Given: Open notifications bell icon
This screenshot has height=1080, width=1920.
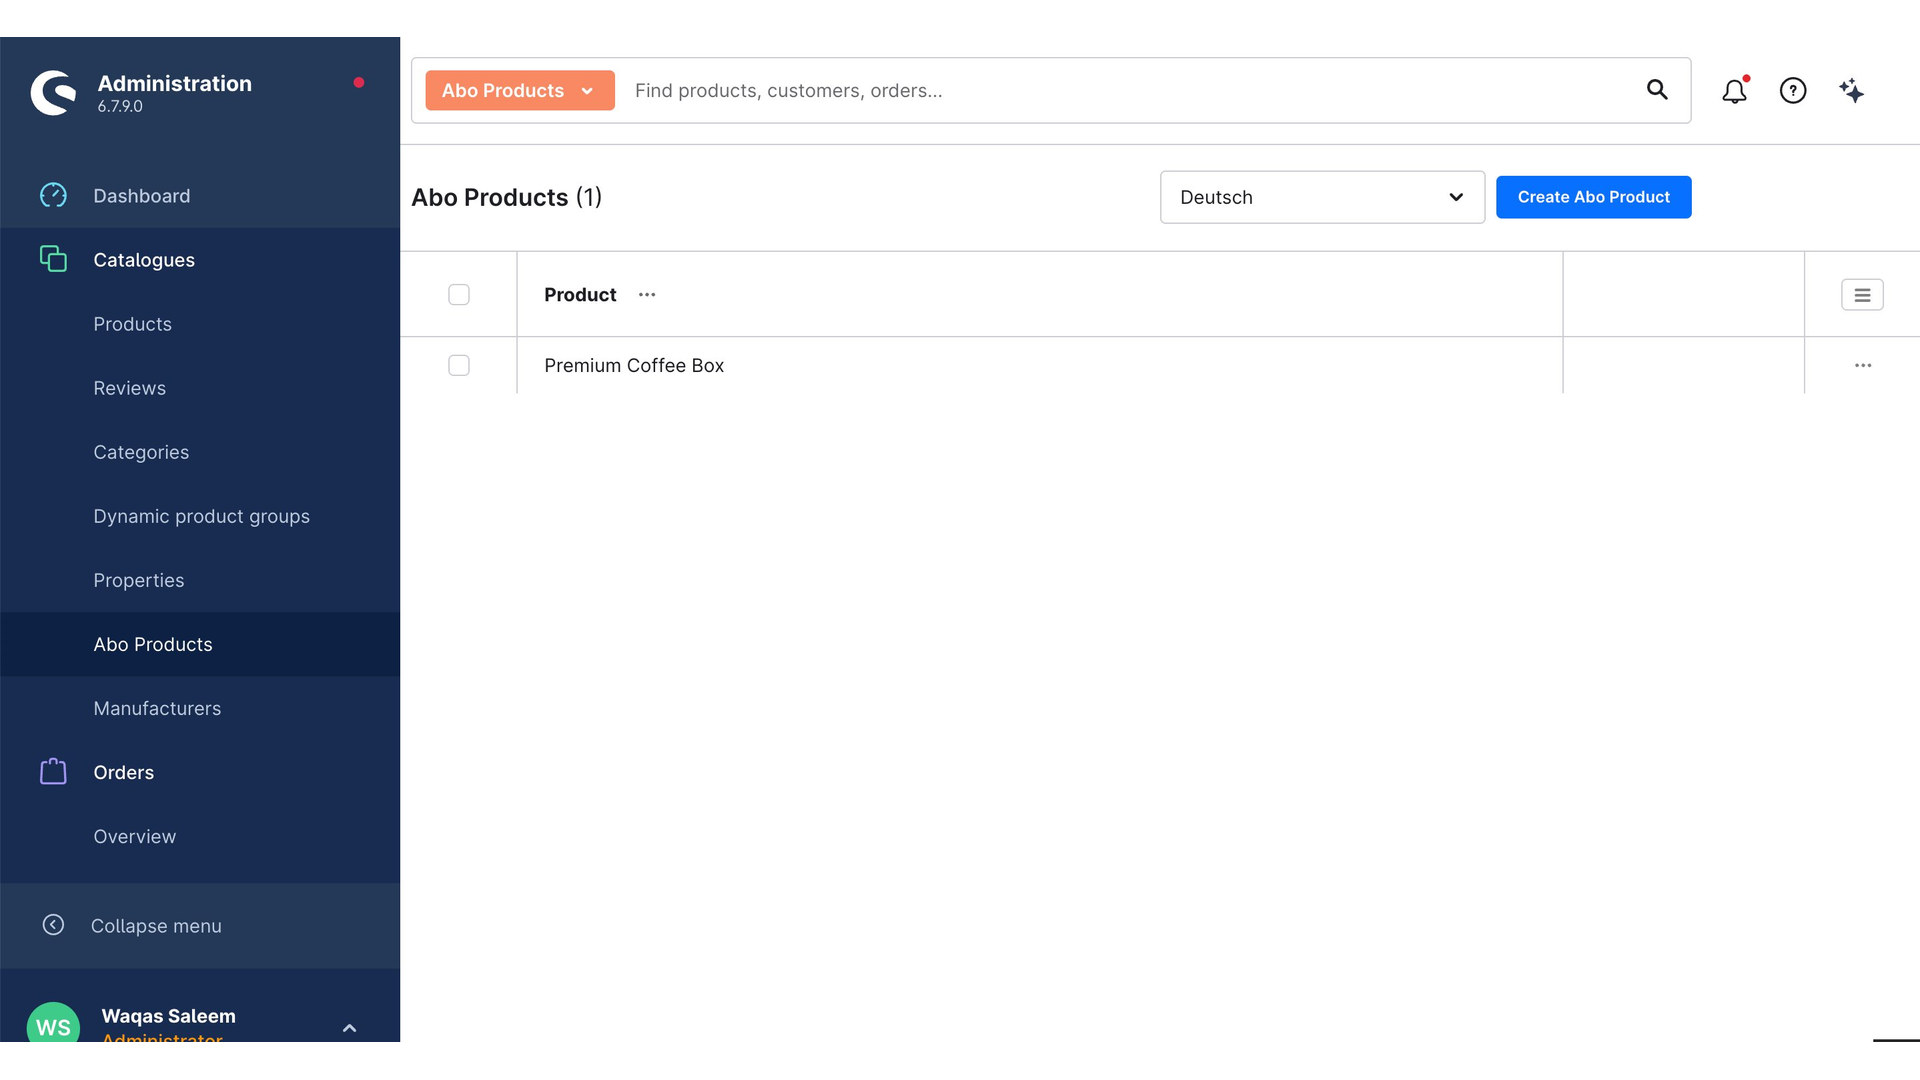Looking at the screenshot, I should click(x=1734, y=91).
